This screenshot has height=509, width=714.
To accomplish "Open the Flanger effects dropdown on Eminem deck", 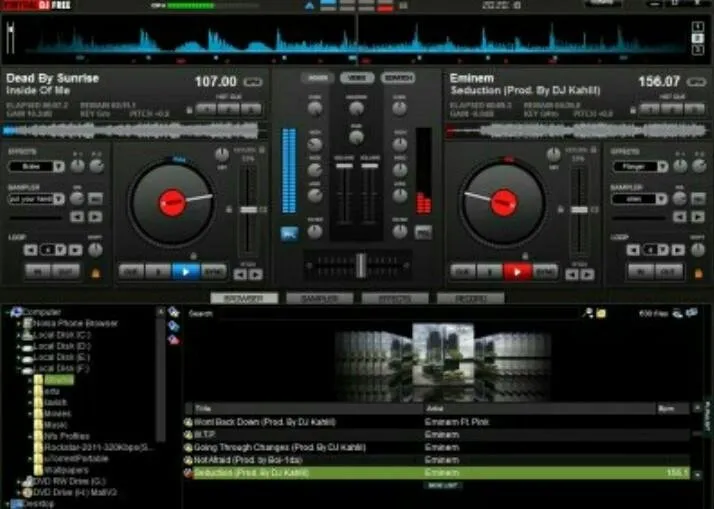I will tap(663, 167).
